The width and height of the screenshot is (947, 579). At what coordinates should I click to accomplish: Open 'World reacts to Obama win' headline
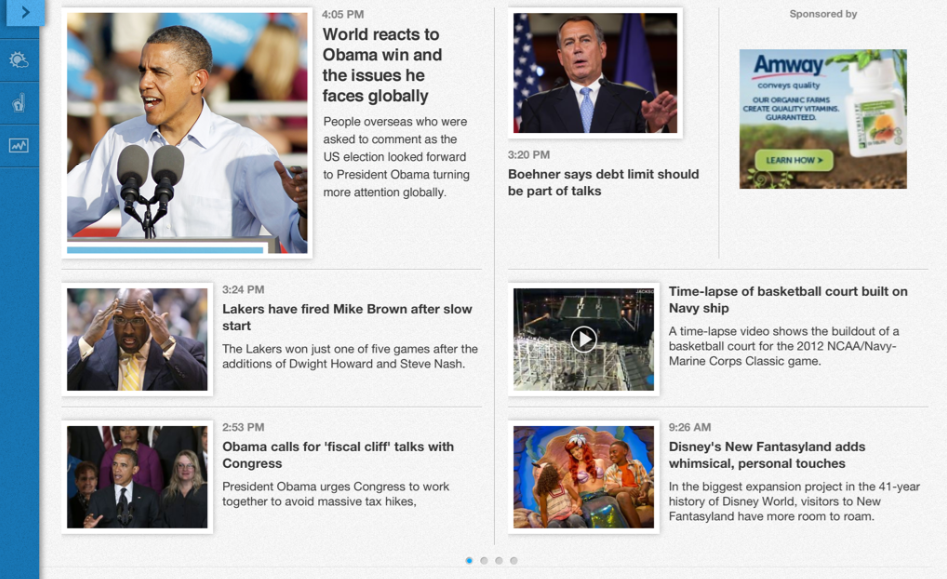pos(381,65)
